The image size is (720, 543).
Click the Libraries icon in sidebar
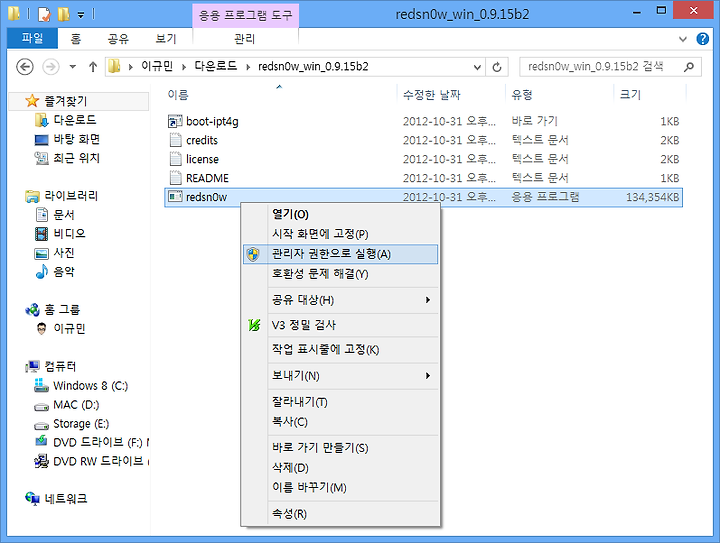32,196
